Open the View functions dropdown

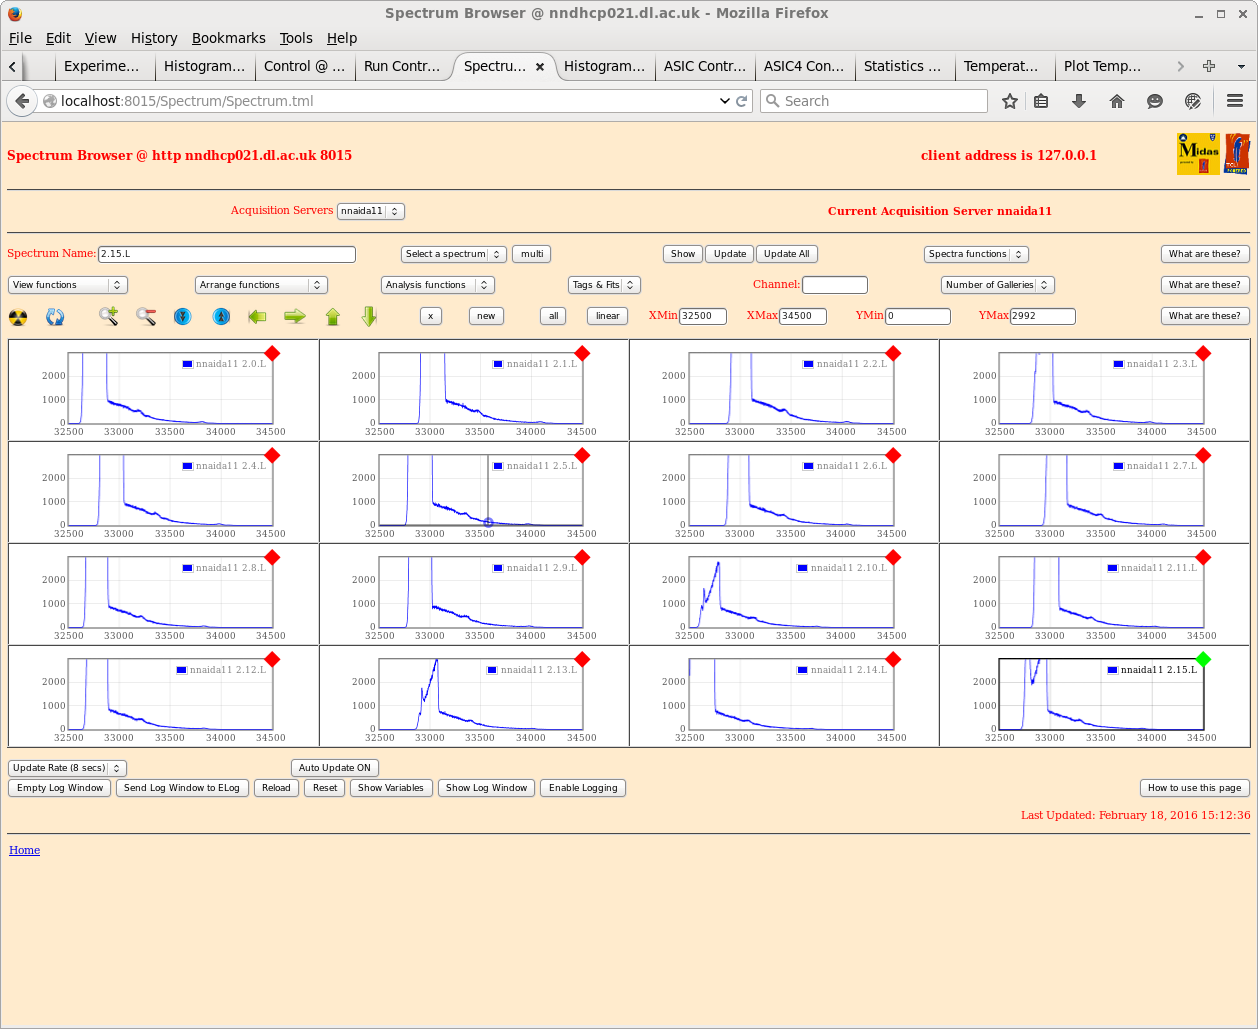(68, 285)
